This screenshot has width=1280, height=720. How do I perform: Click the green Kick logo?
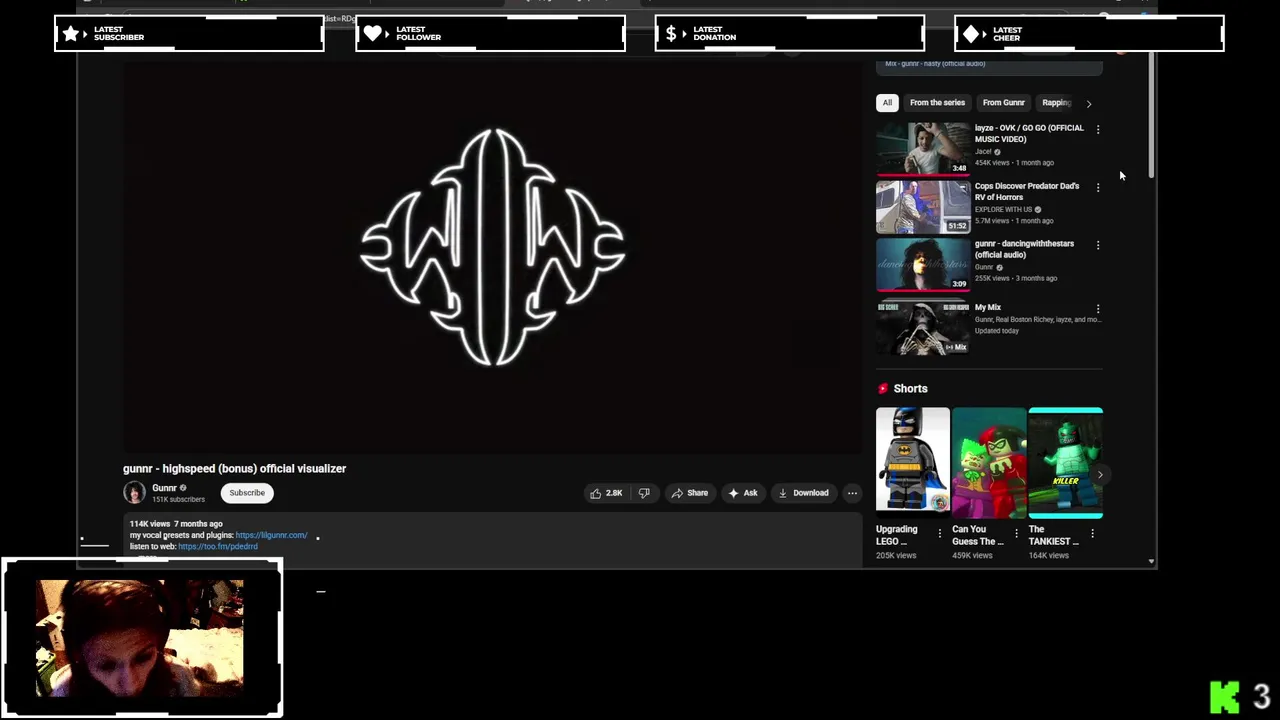(1225, 697)
